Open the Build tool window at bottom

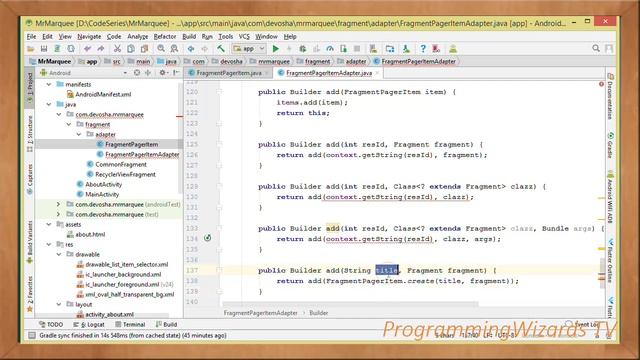[x=167, y=324]
